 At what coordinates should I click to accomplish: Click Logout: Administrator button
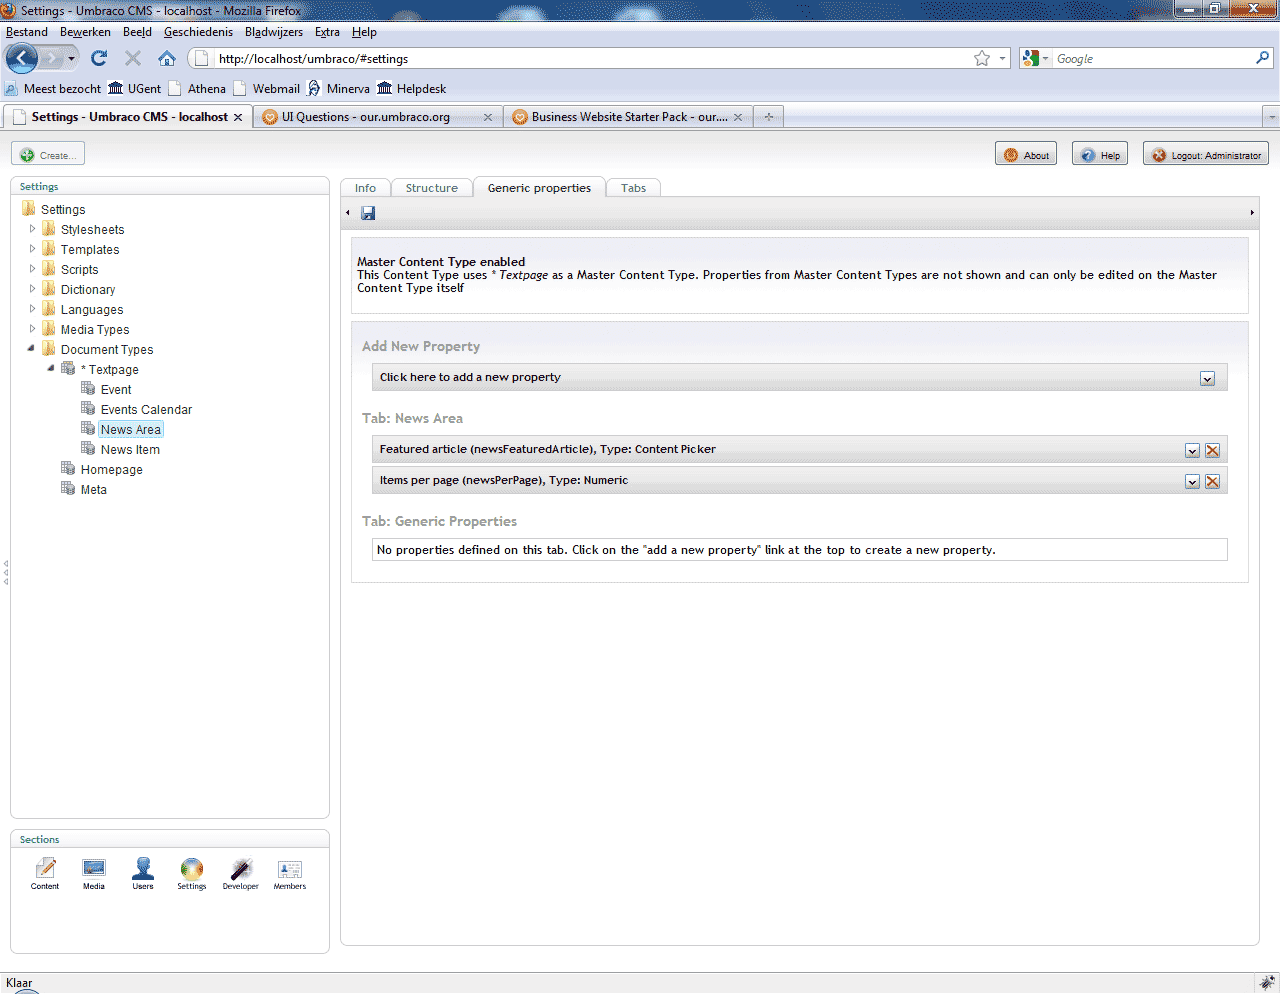point(1205,155)
